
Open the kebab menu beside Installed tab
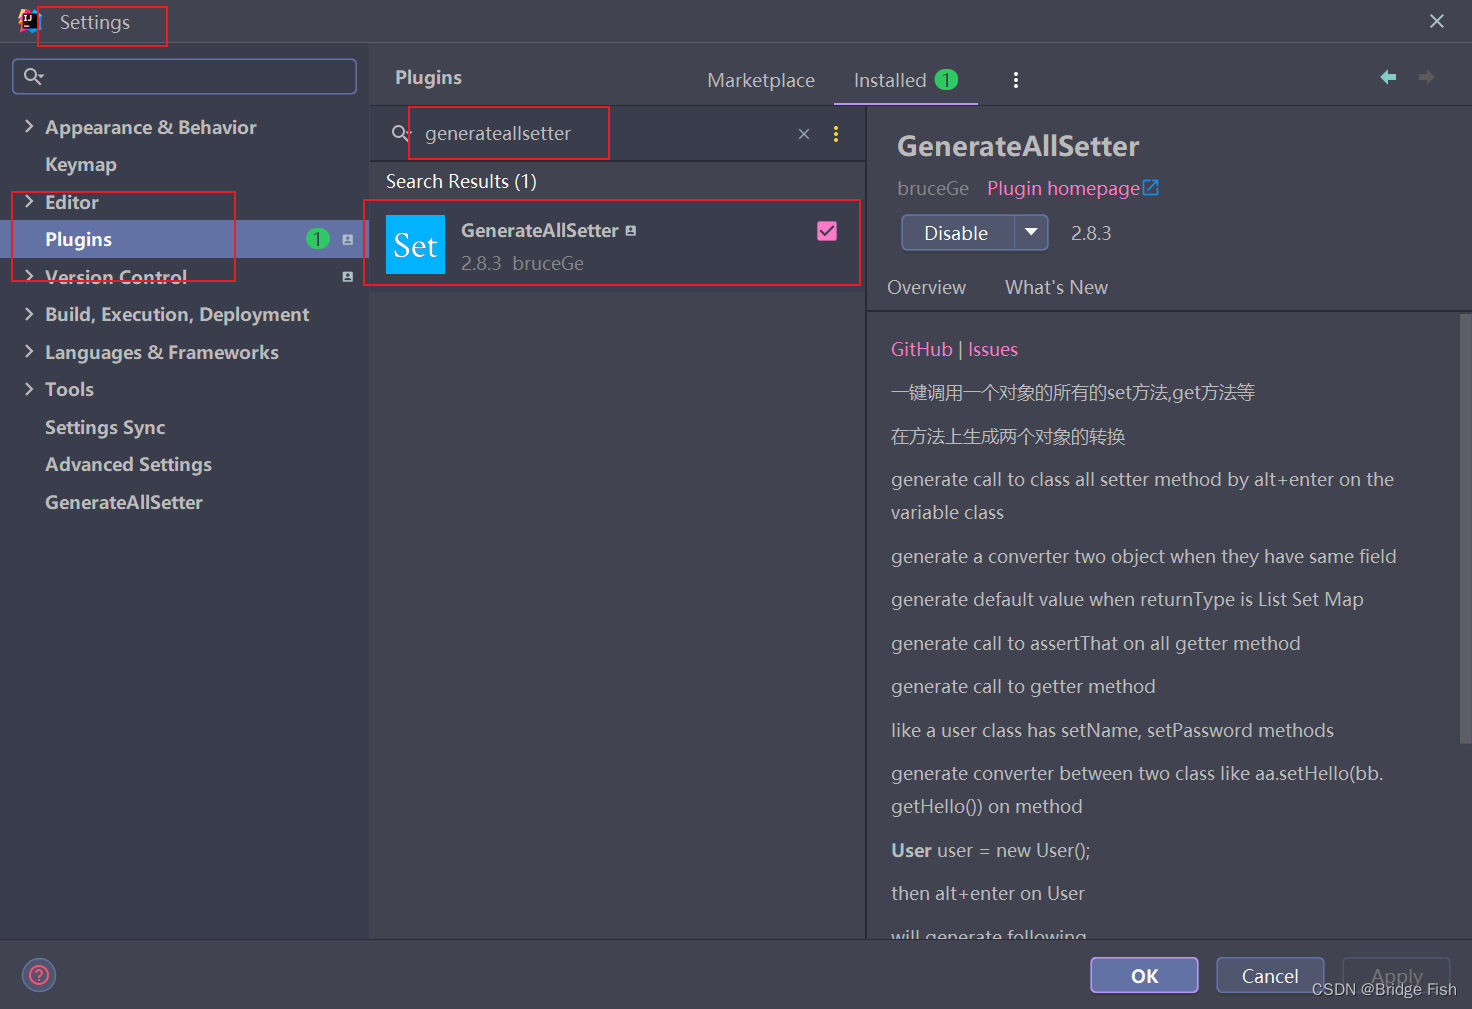pos(1016,79)
